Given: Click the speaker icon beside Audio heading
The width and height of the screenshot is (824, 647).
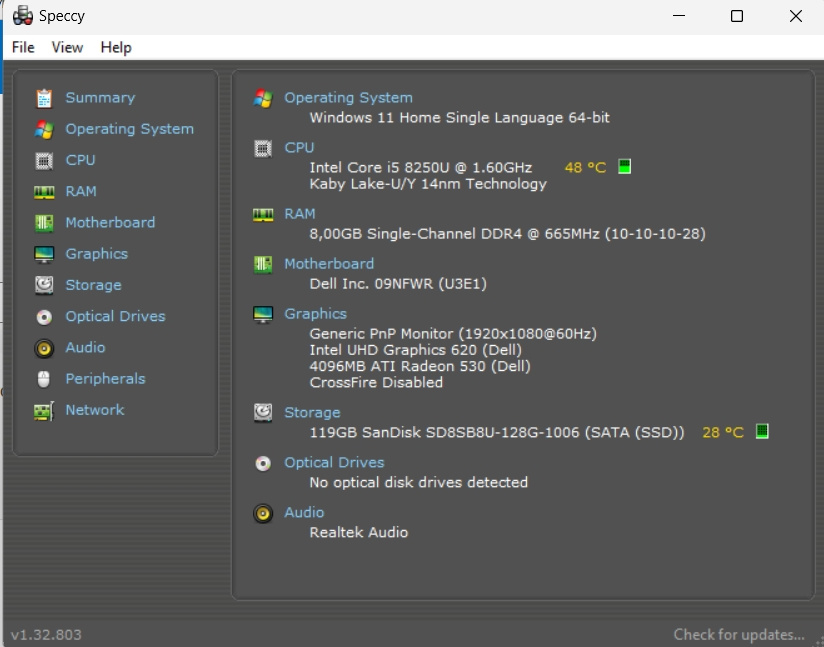Looking at the screenshot, I should [x=263, y=513].
